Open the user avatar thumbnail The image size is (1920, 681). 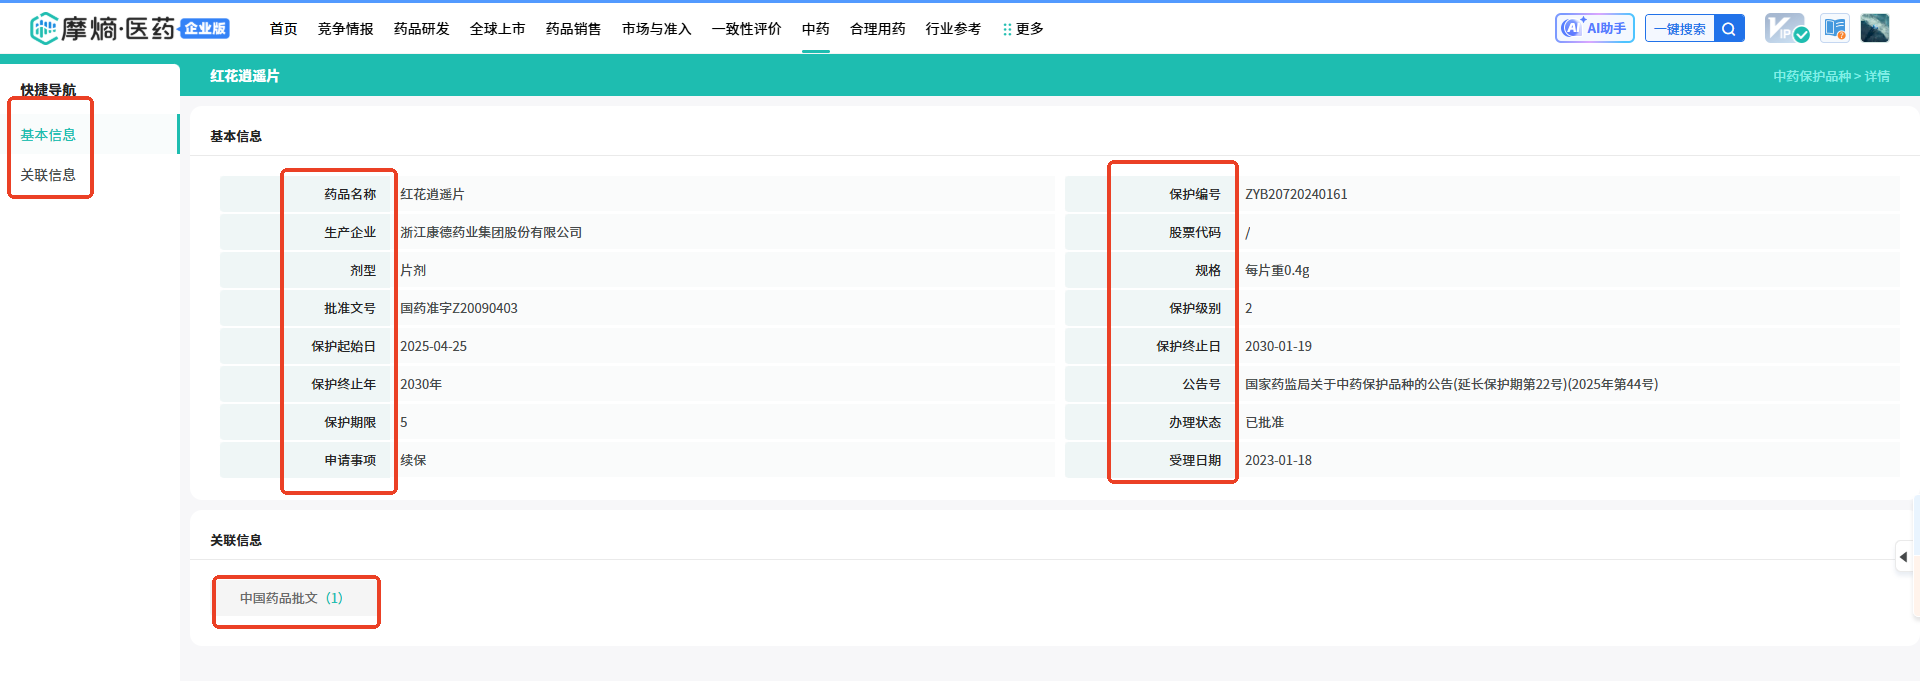[x=1875, y=28]
